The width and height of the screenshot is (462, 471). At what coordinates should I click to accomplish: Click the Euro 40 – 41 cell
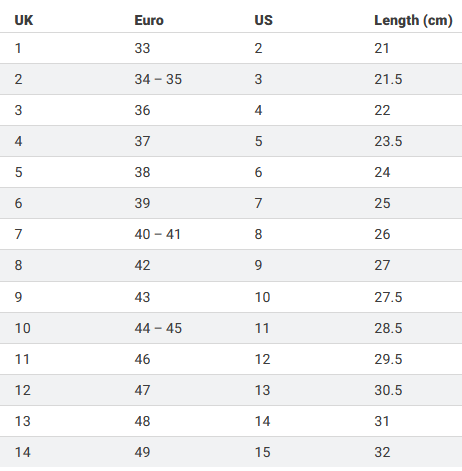point(157,234)
